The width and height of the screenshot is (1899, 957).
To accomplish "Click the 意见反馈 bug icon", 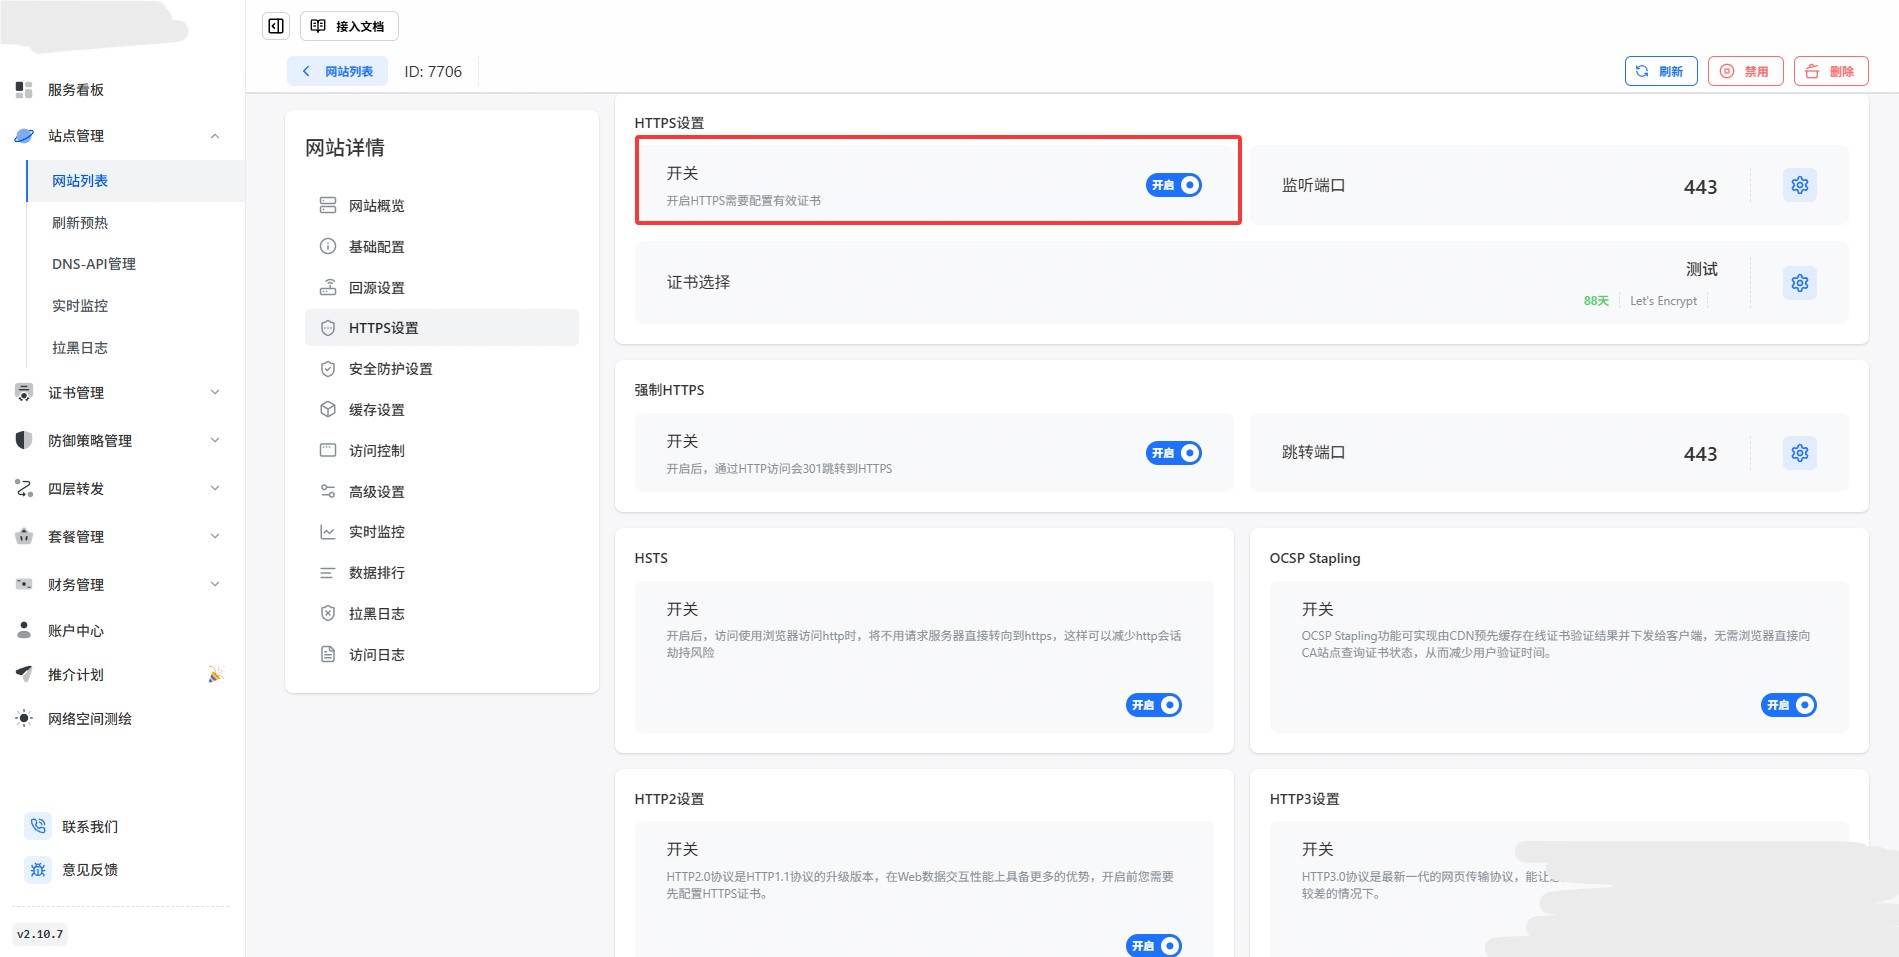I will [38, 869].
